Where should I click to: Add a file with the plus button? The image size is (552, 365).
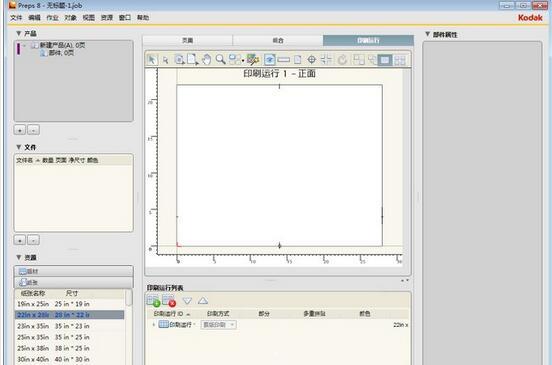(x=20, y=240)
